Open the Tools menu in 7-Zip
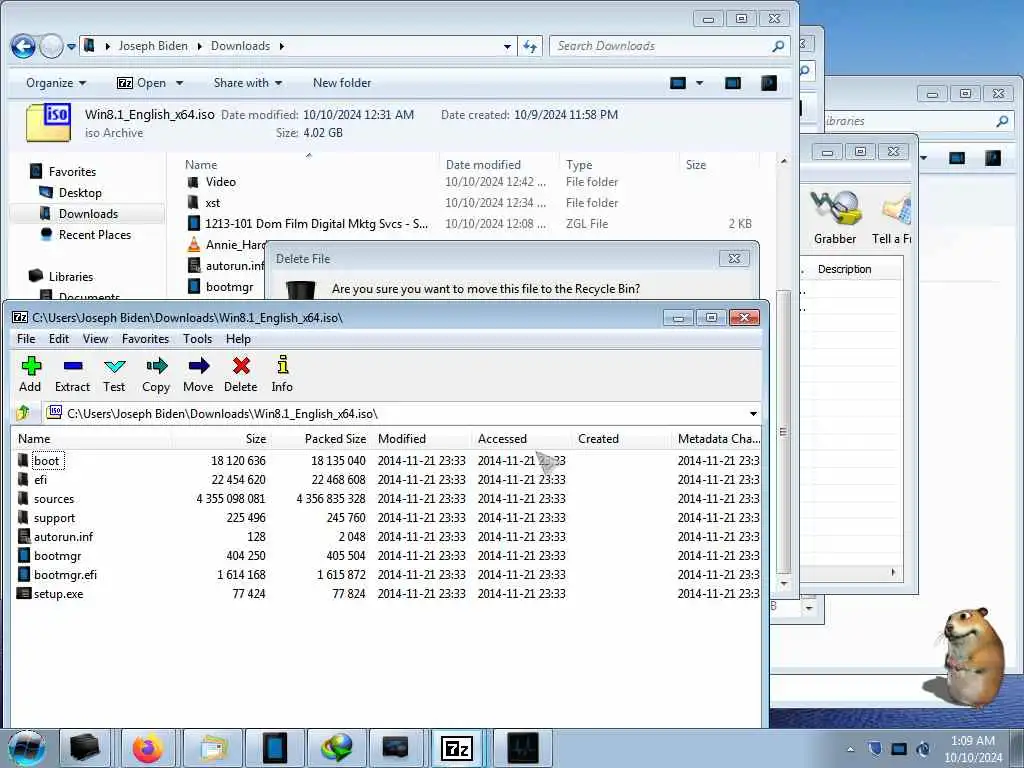1024x768 pixels. coord(197,338)
